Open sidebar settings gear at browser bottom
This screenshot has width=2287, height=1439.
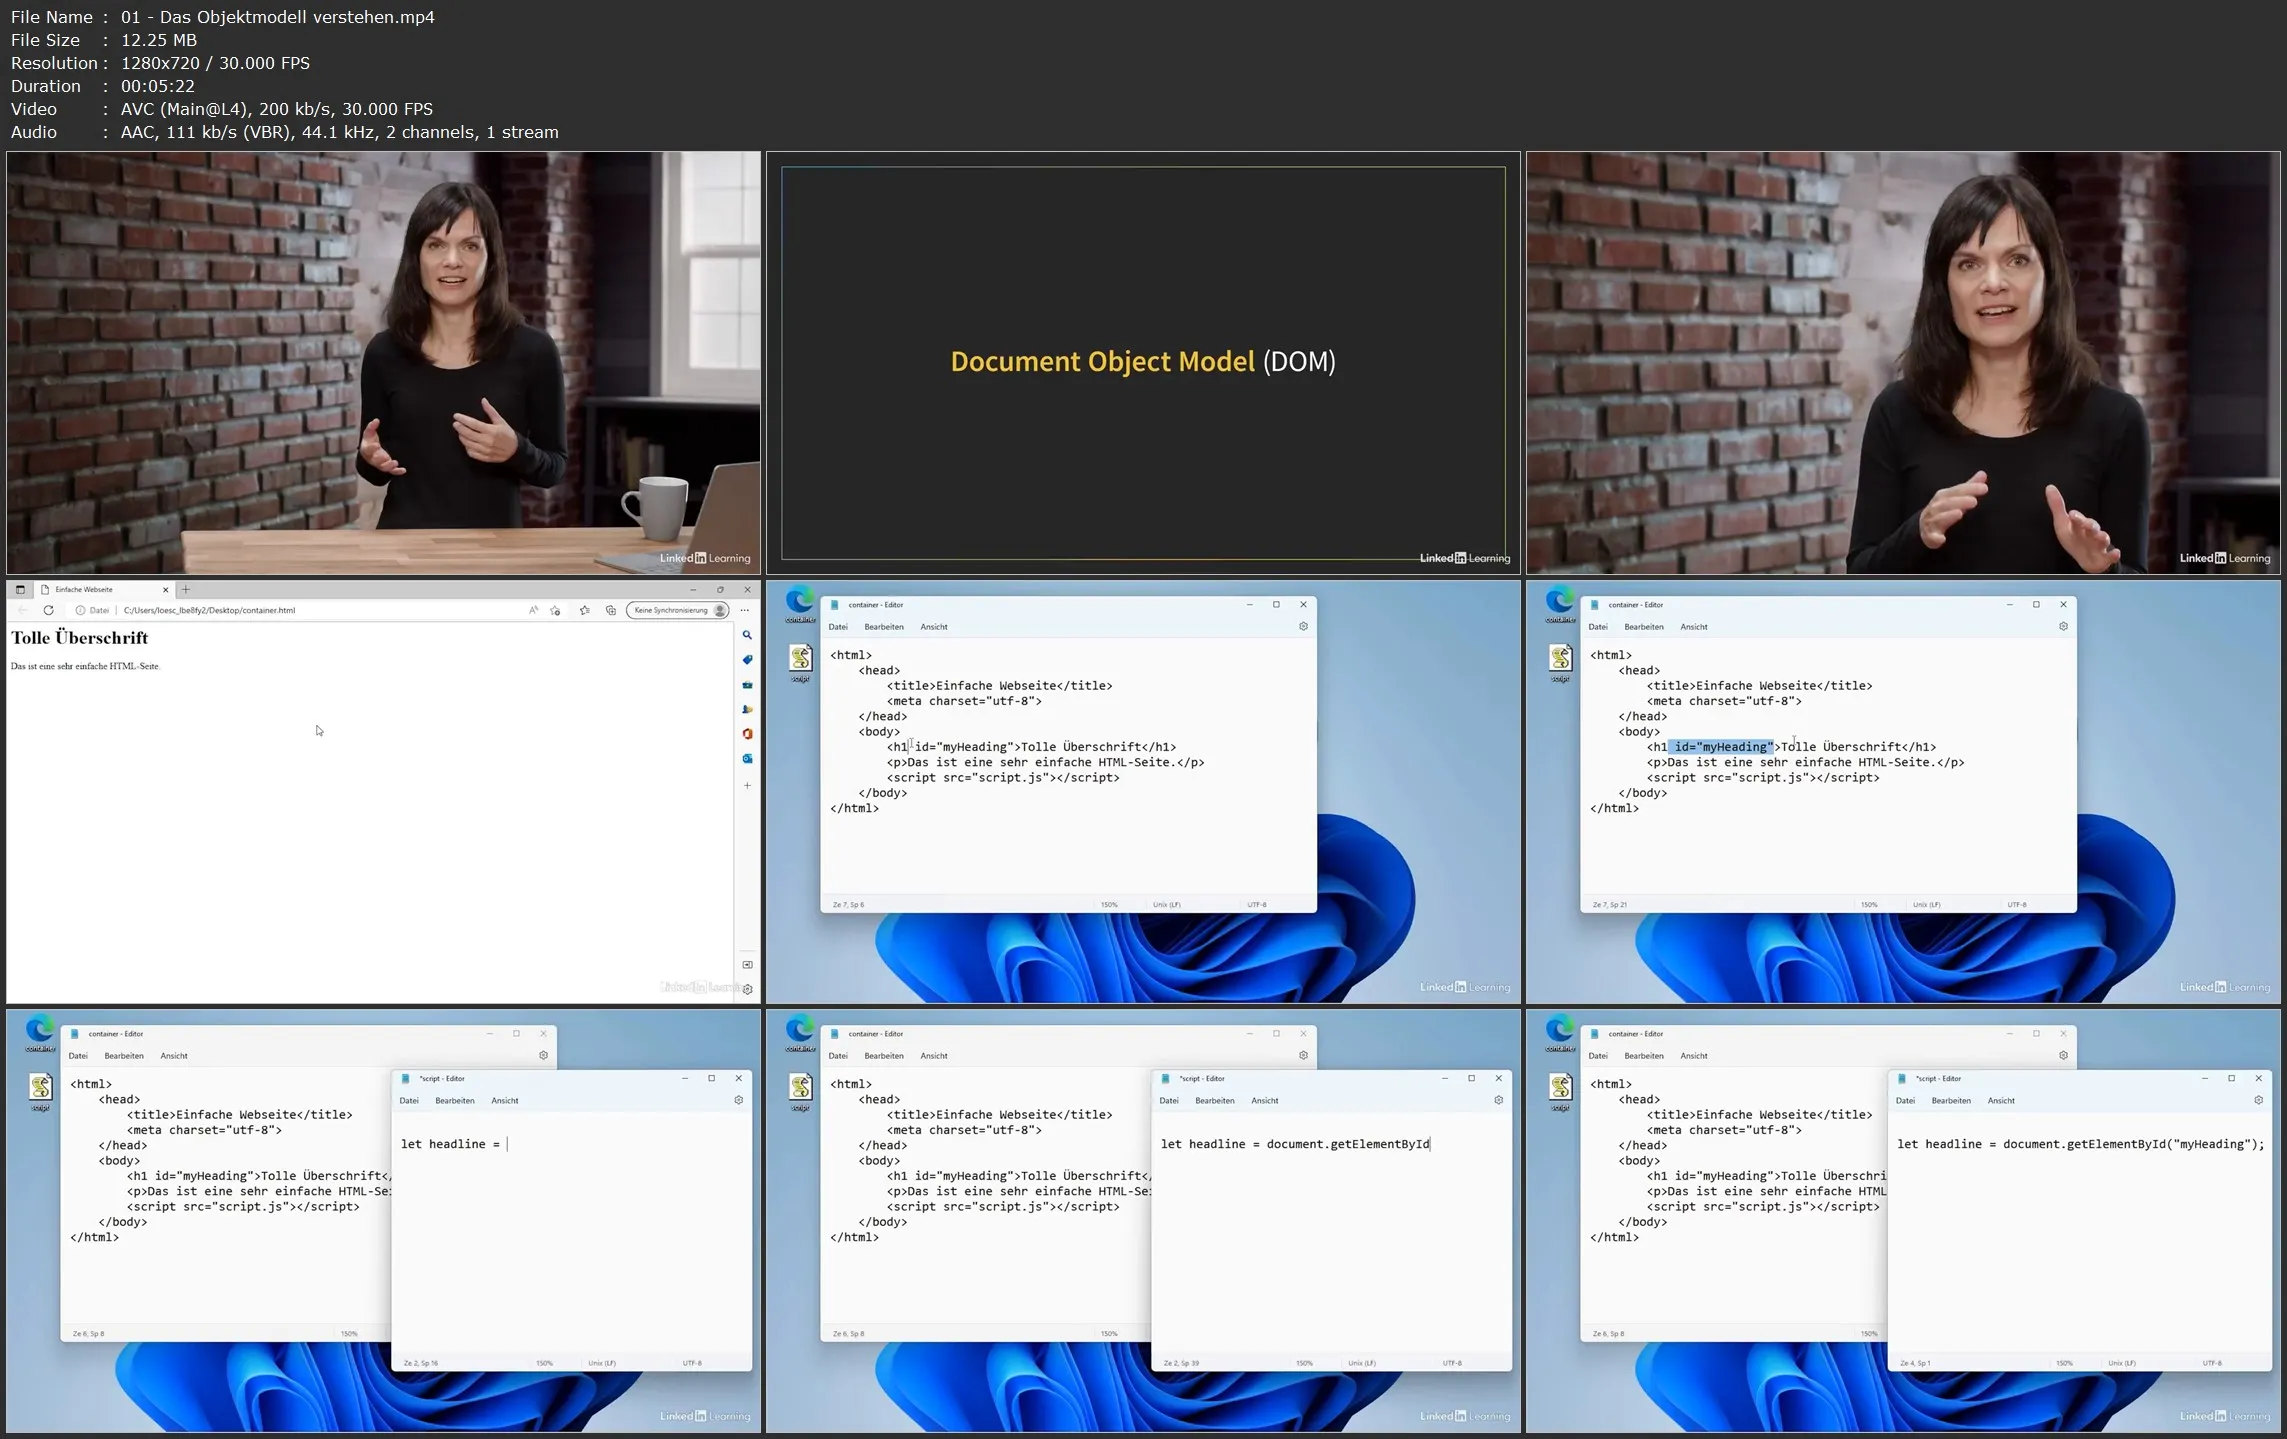747,989
